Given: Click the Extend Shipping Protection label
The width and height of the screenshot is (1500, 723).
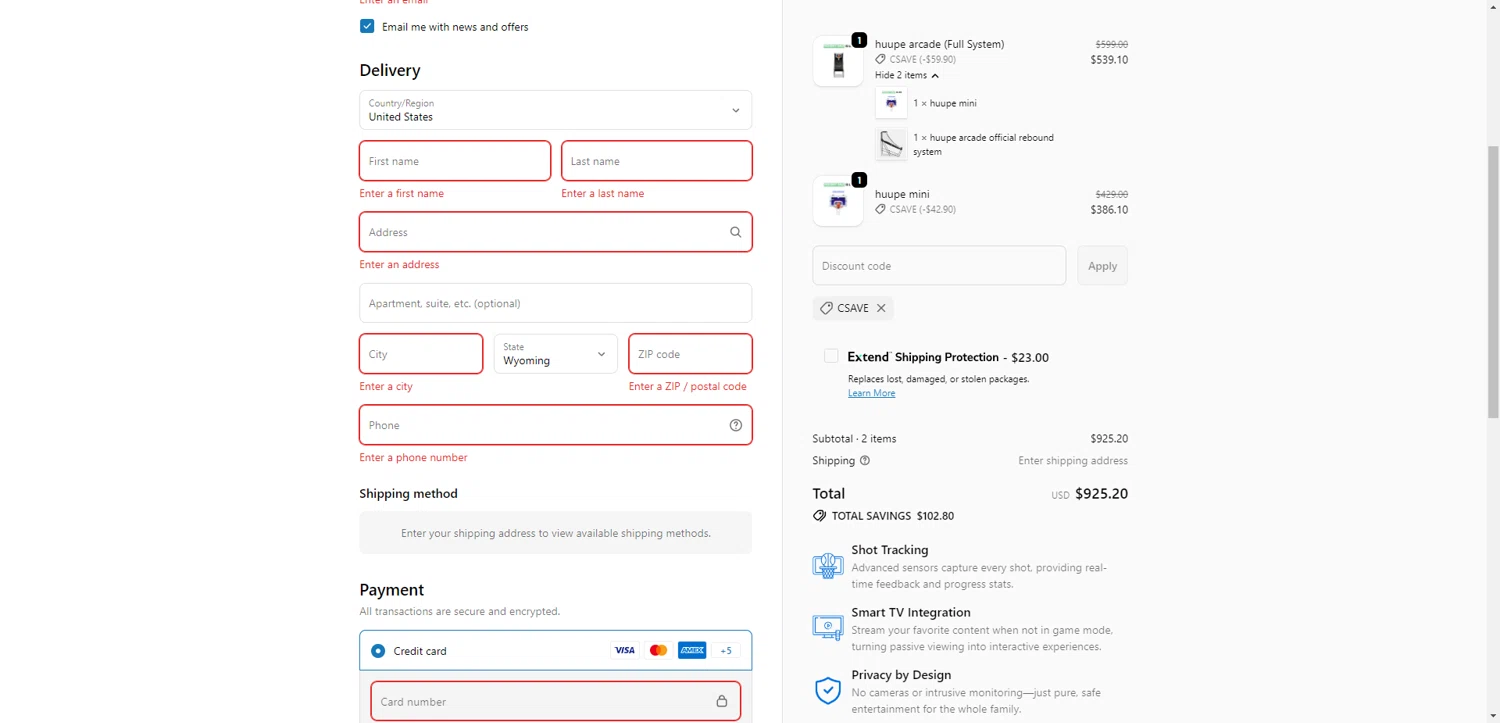Looking at the screenshot, I should [x=948, y=357].
